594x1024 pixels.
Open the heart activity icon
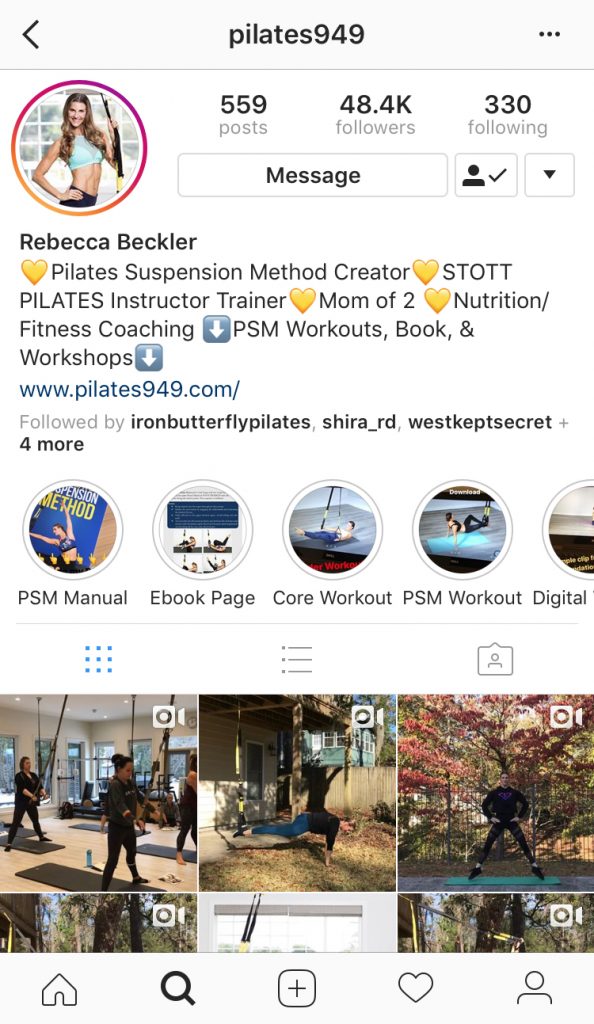pos(416,987)
